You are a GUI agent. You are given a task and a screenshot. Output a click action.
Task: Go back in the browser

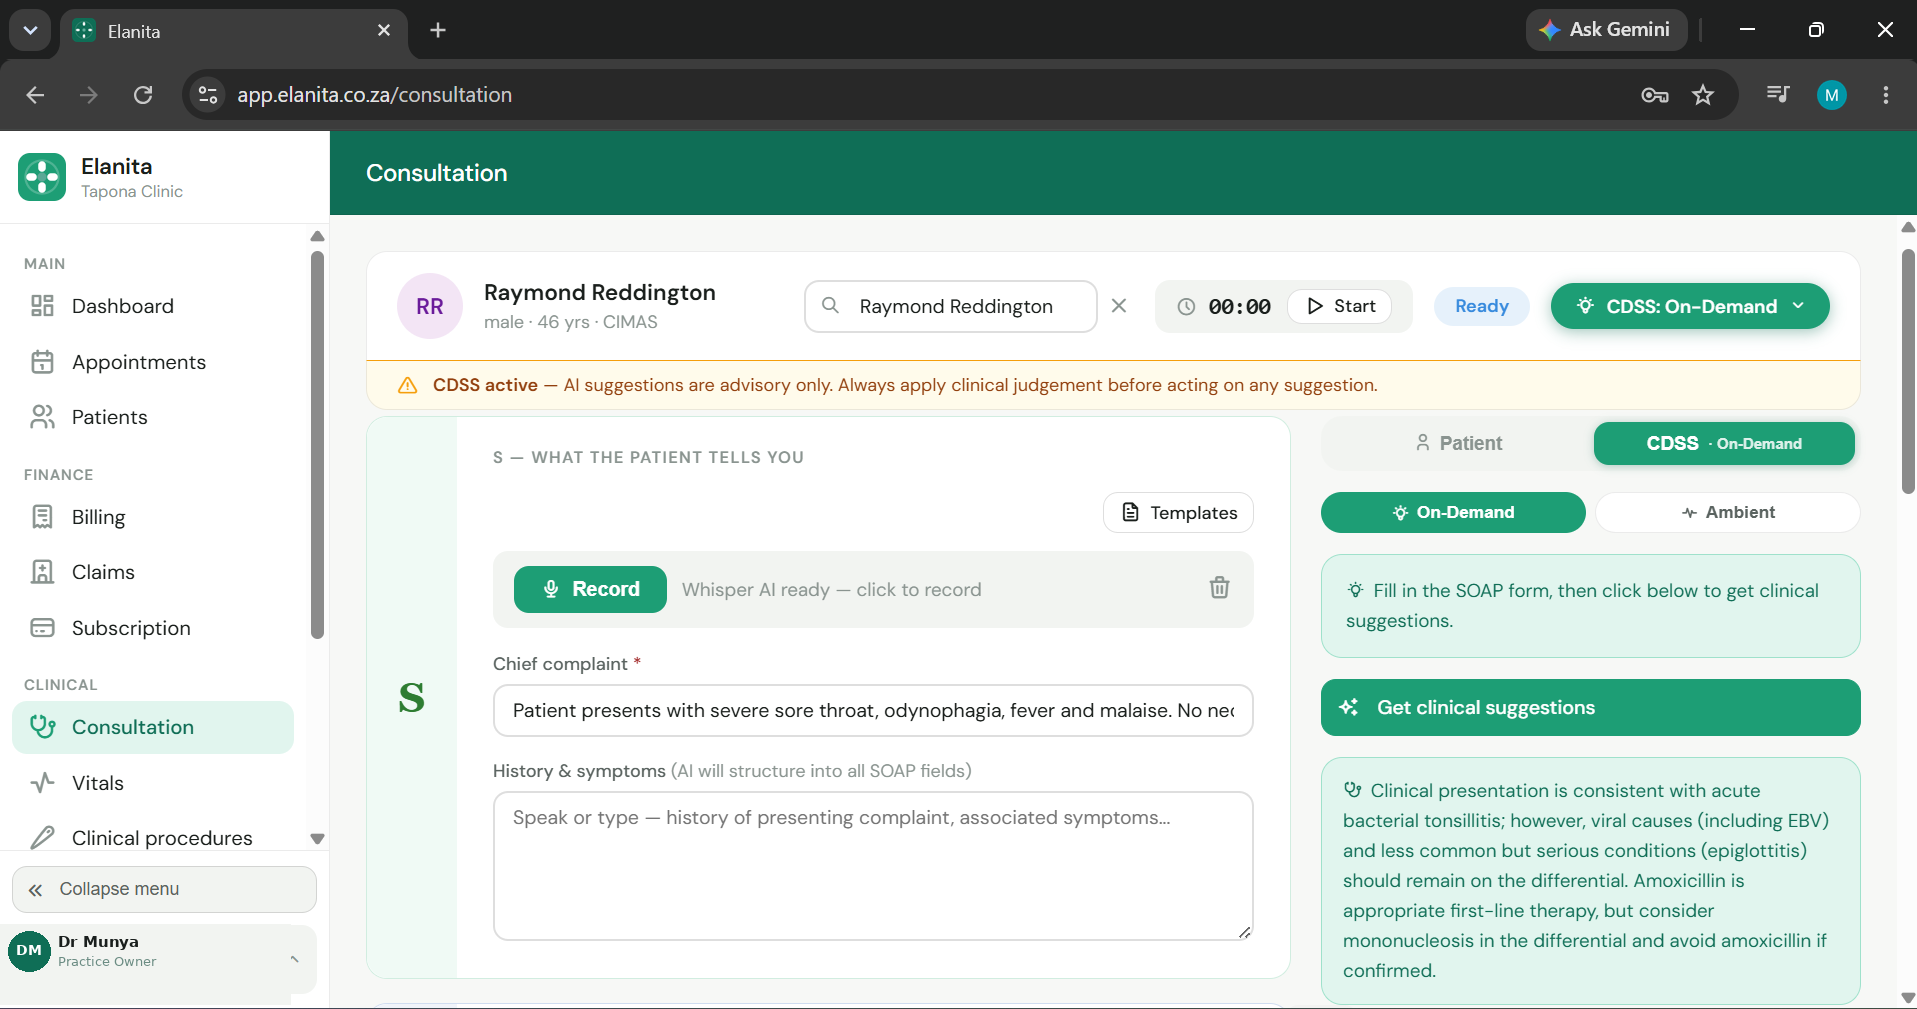[x=35, y=95]
